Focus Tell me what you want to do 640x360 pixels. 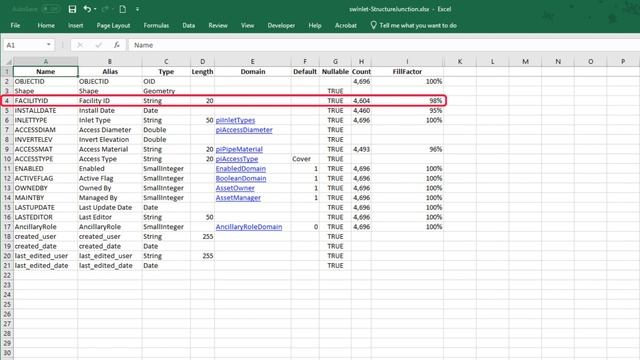tap(418, 25)
